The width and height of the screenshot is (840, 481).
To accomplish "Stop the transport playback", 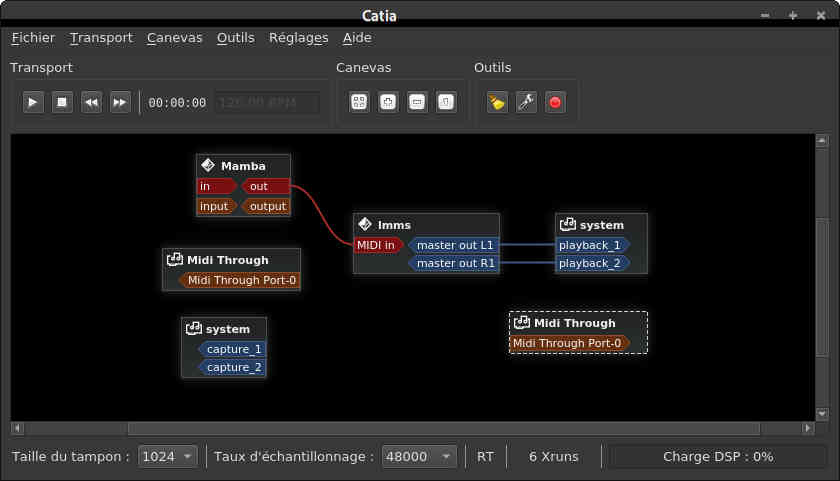I will coord(62,102).
